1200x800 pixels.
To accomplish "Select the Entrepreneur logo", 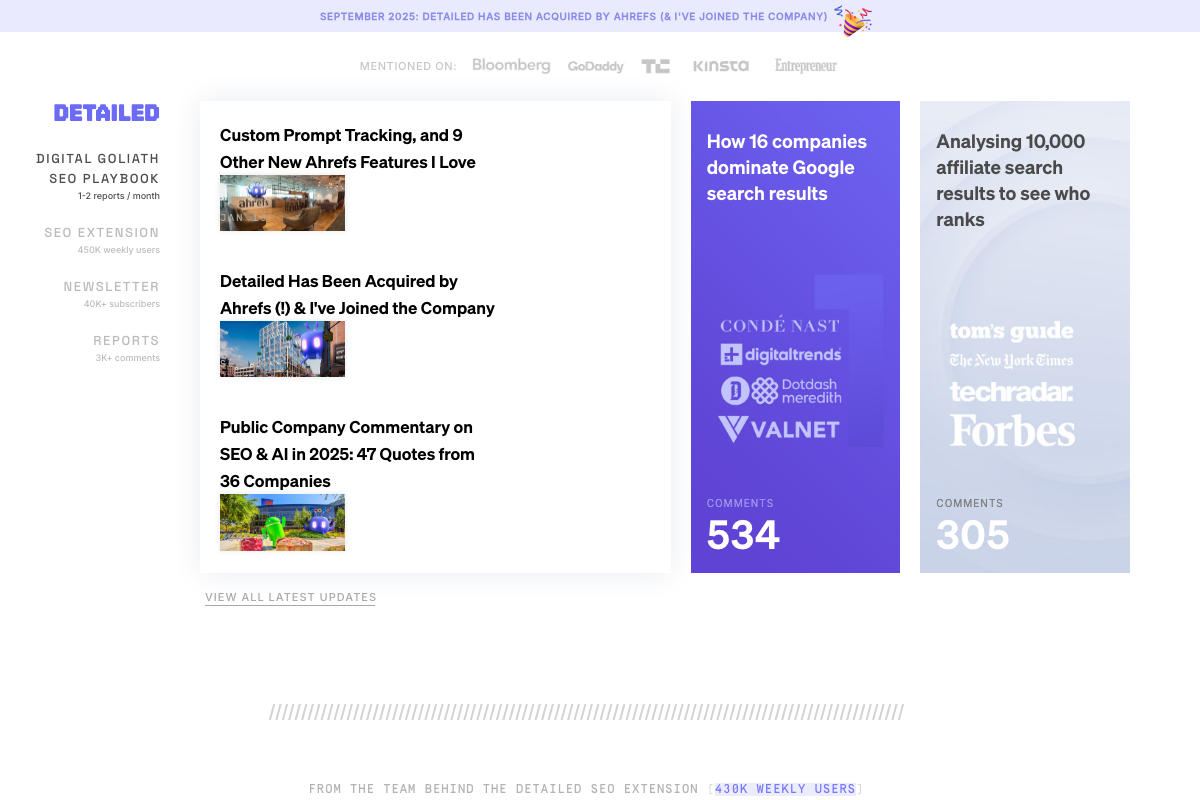I will coord(805,66).
